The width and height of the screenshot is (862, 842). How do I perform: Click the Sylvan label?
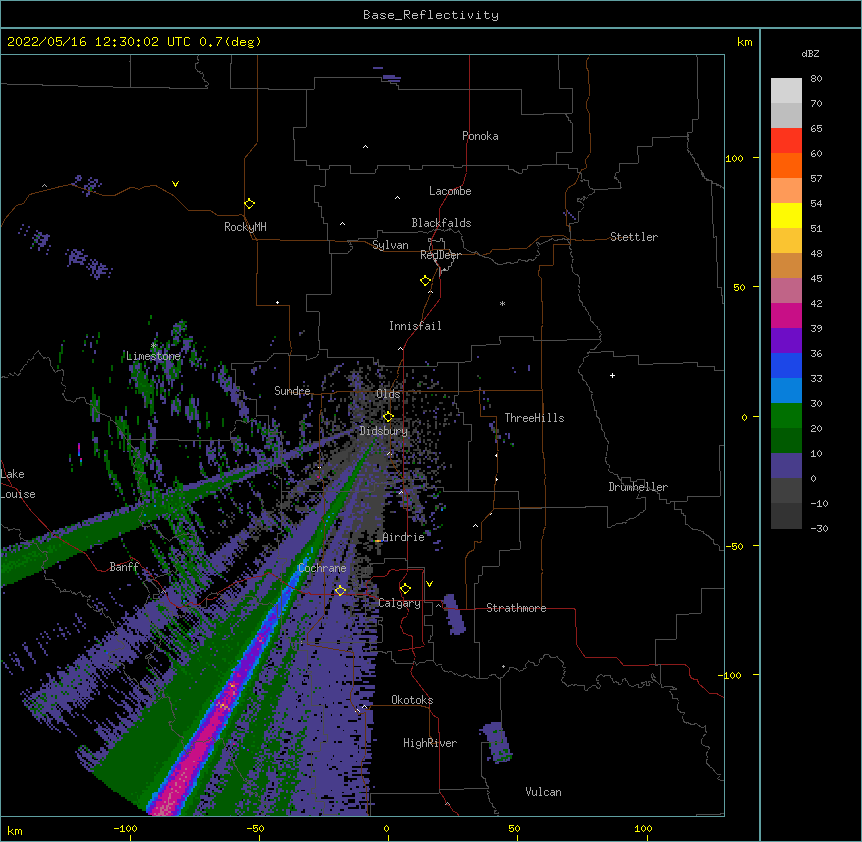[x=390, y=245]
